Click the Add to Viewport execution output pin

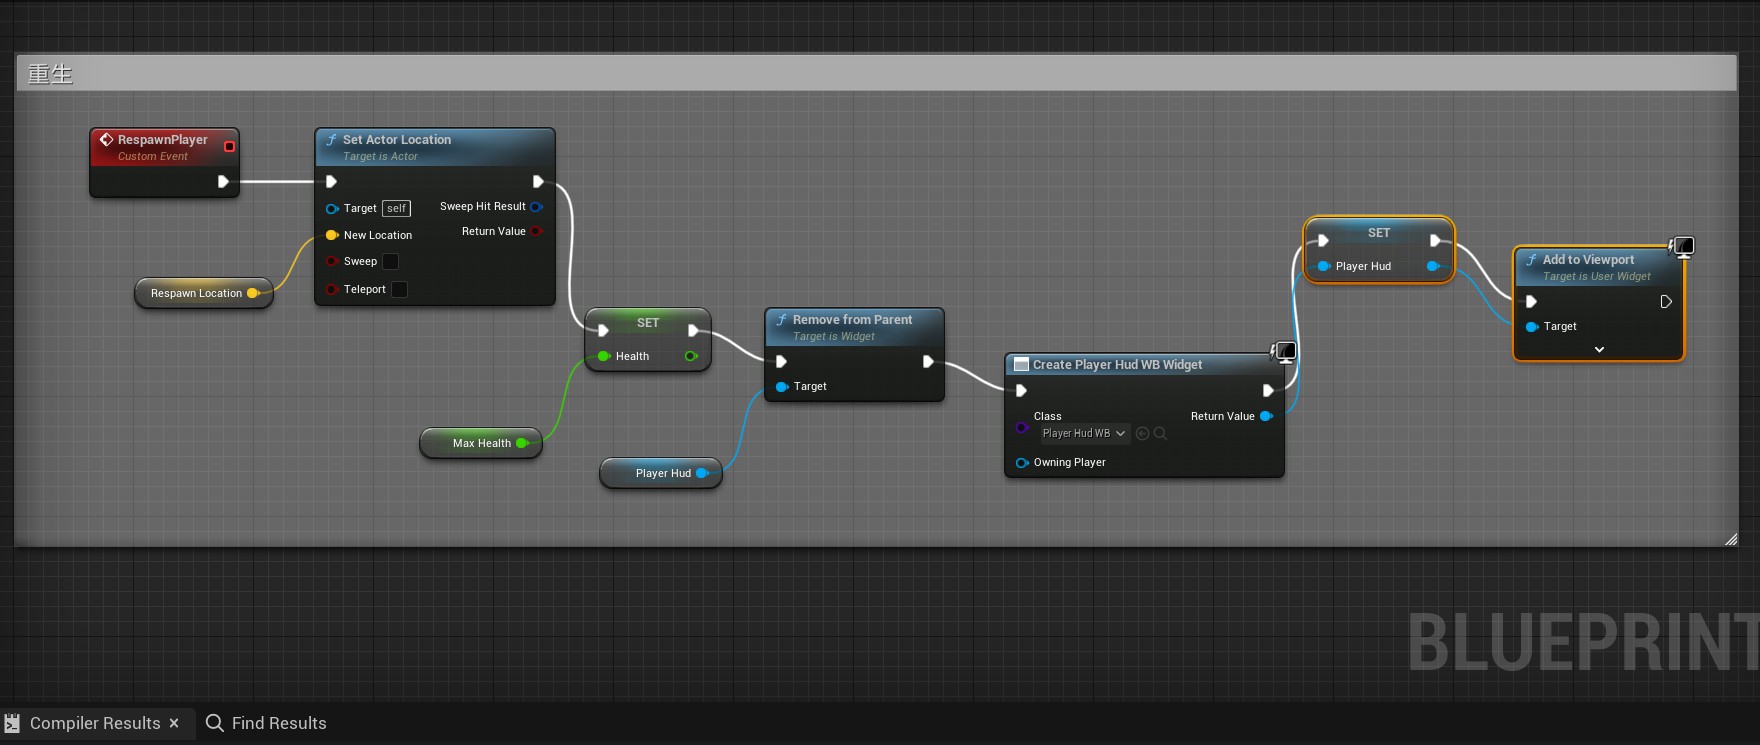(x=1665, y=302)
